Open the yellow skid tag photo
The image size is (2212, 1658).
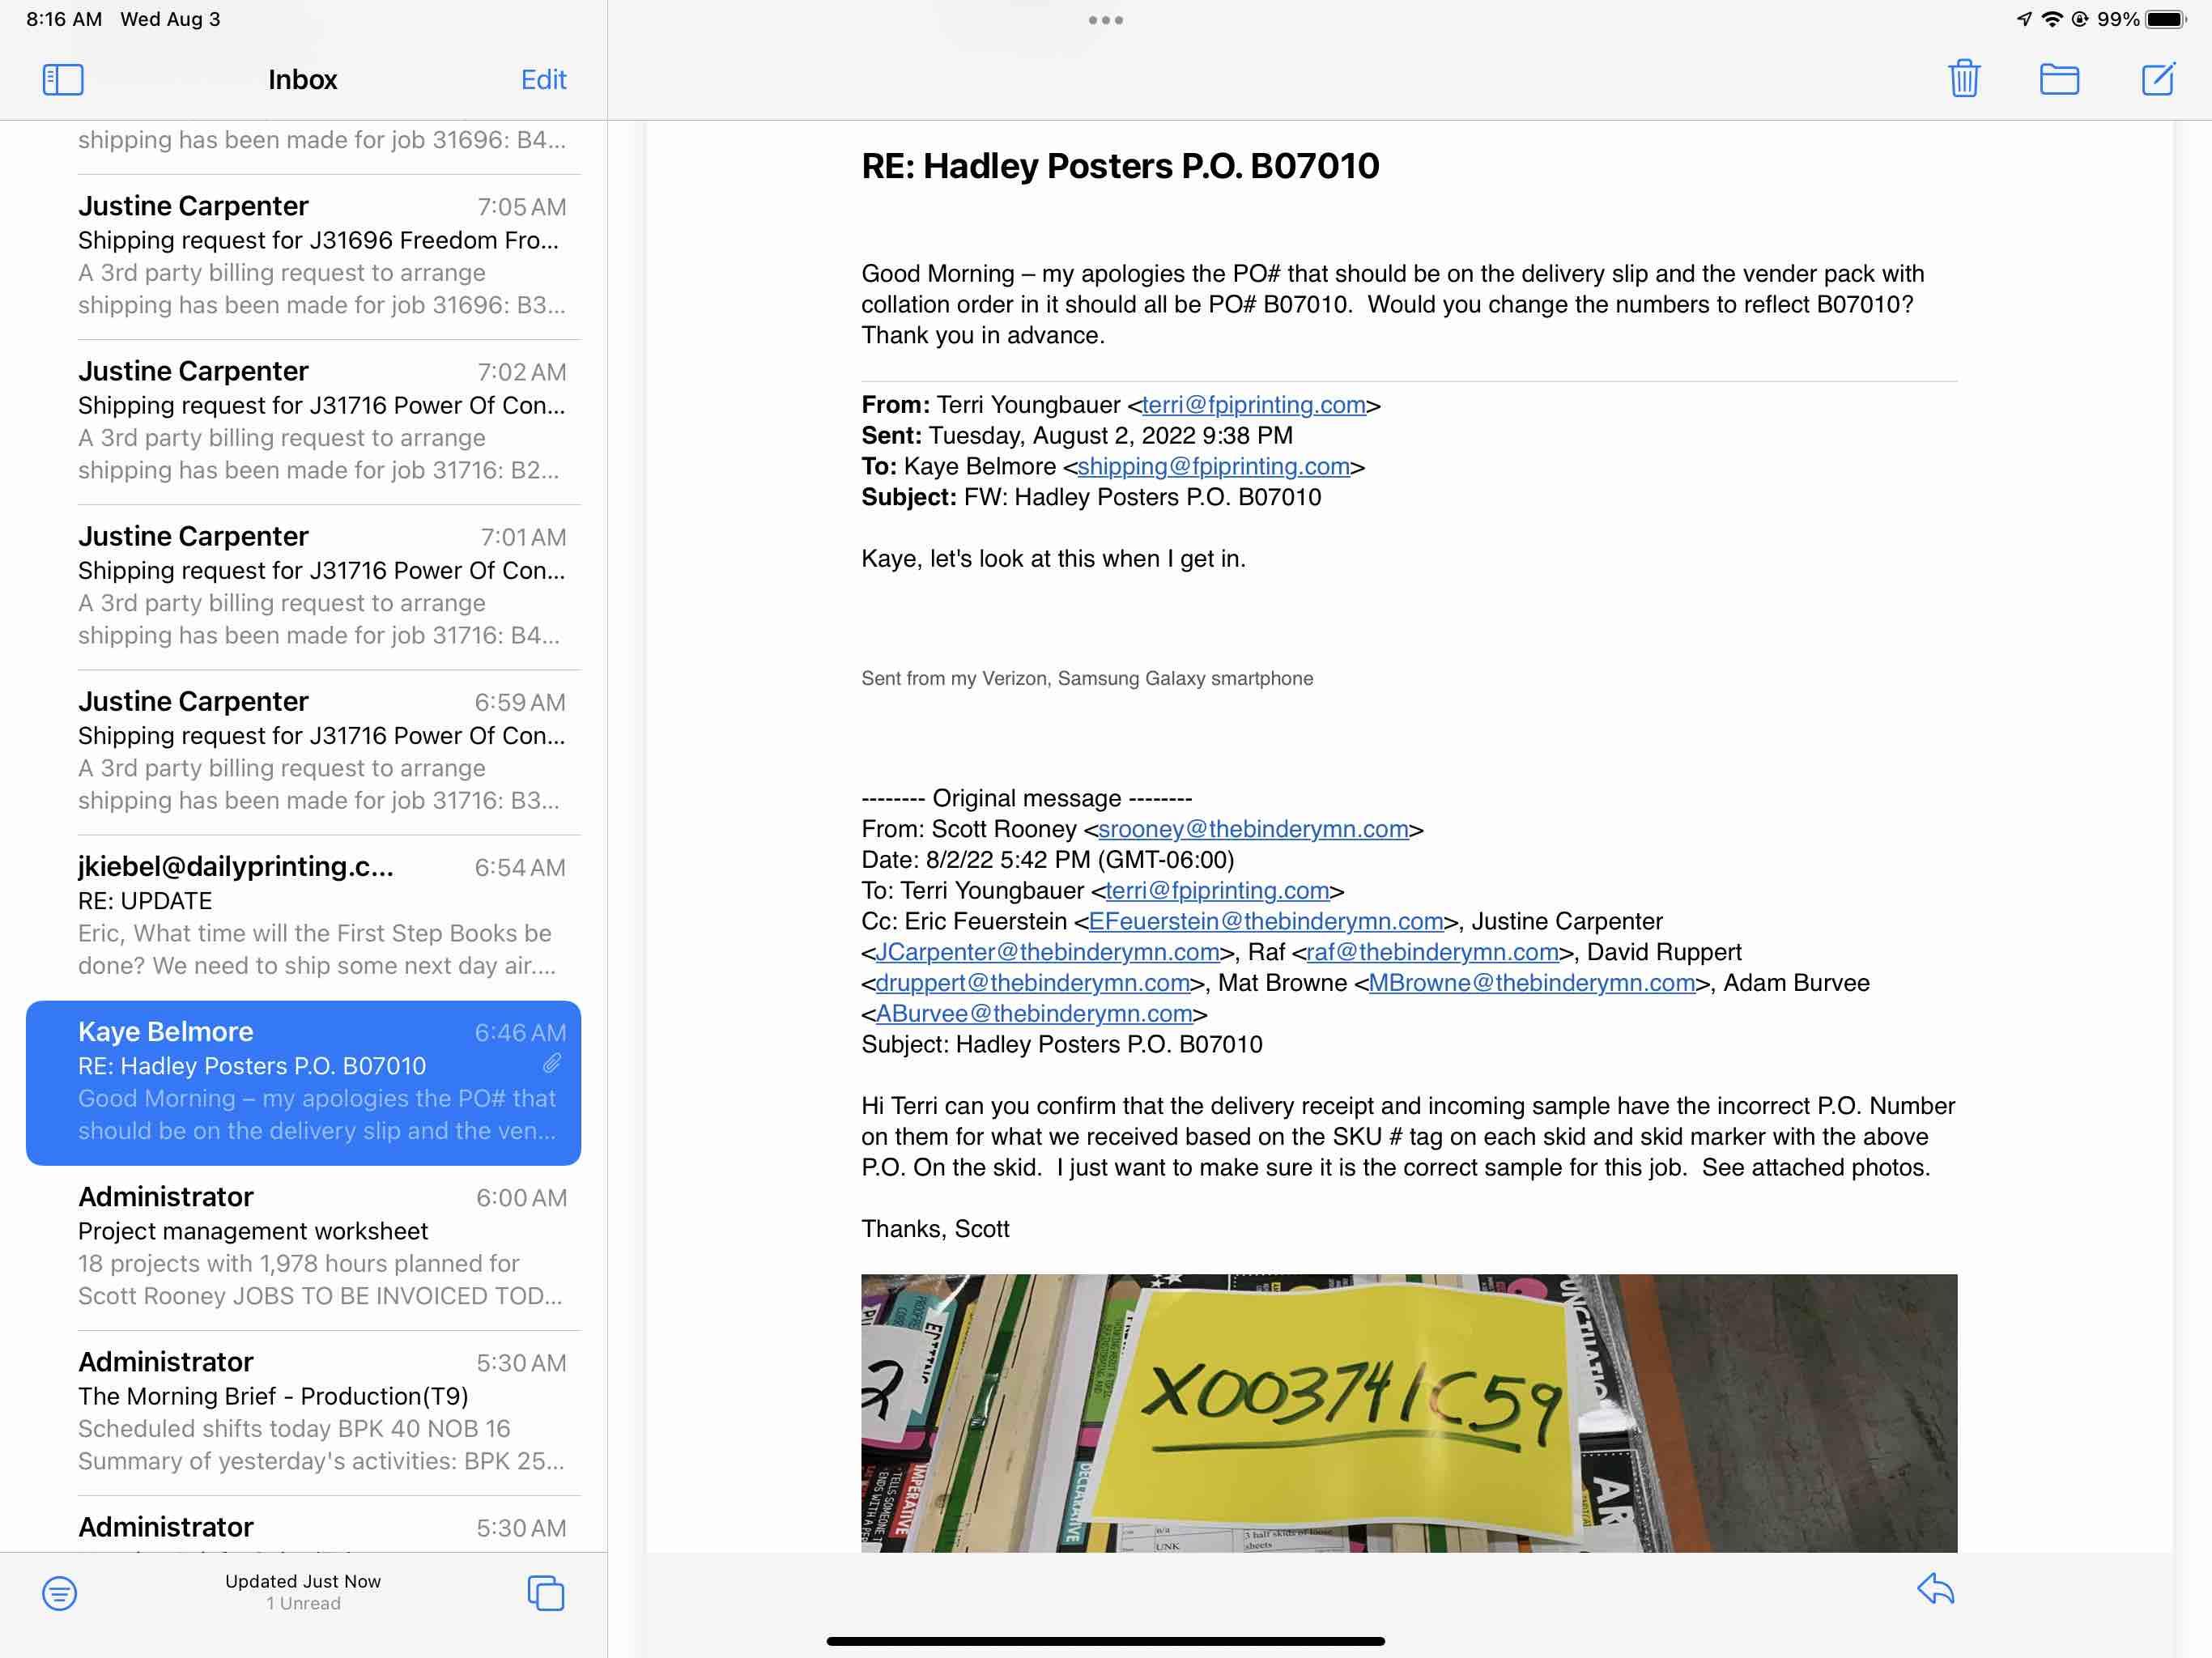(x=1408, y=1412)
